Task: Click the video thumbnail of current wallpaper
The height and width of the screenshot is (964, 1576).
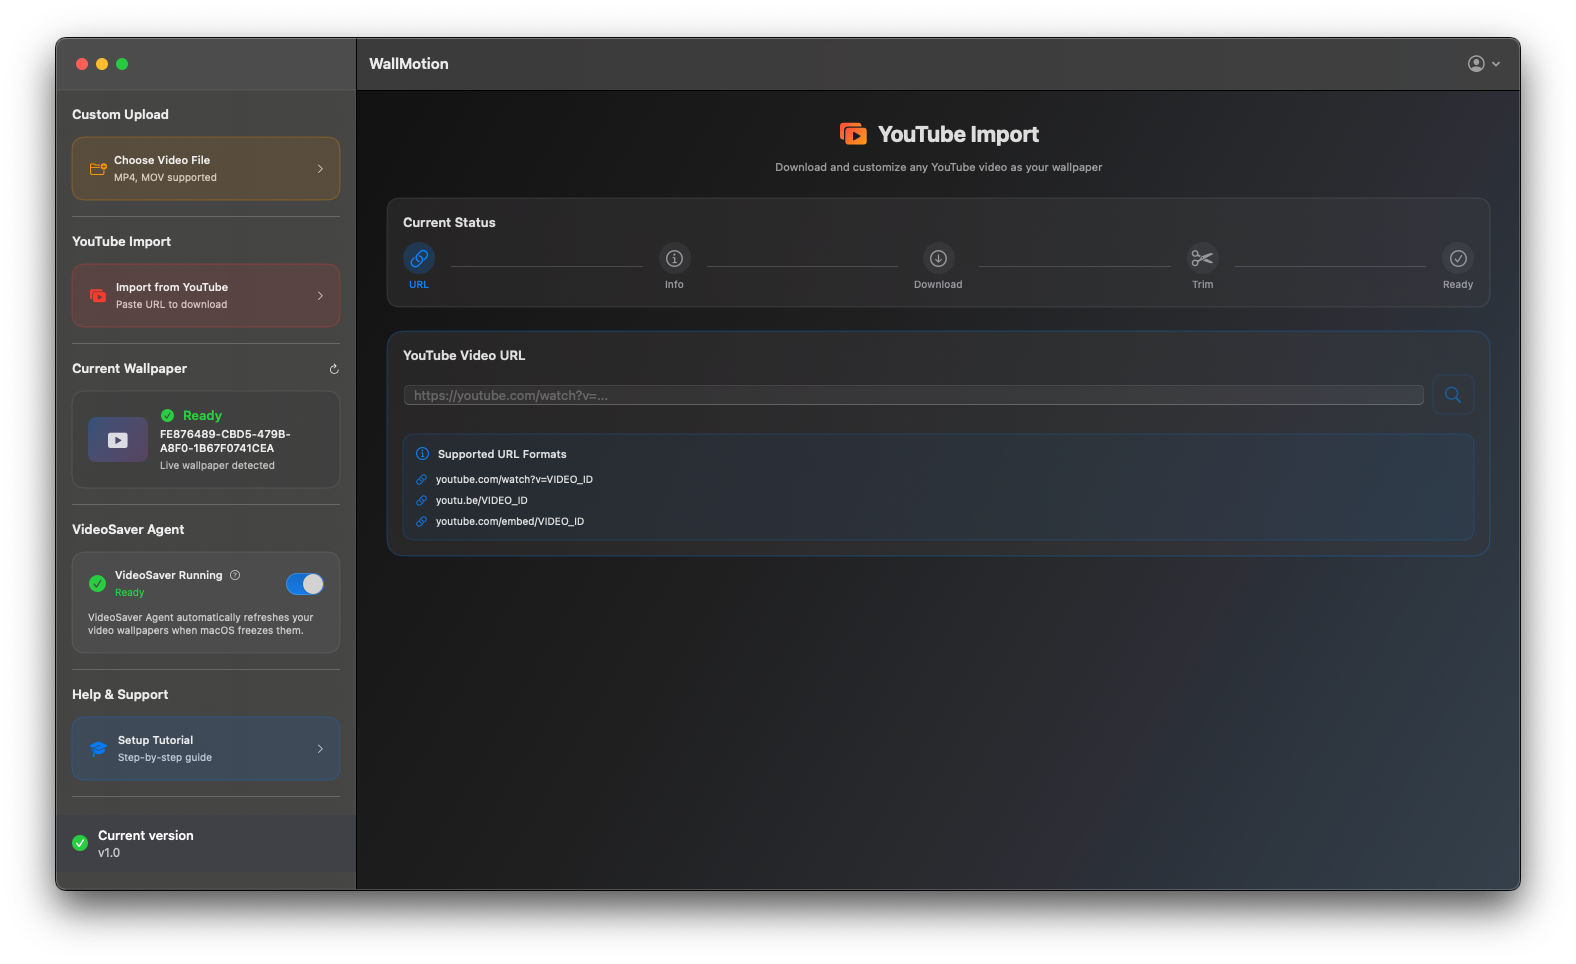Action: click(118, 440)
